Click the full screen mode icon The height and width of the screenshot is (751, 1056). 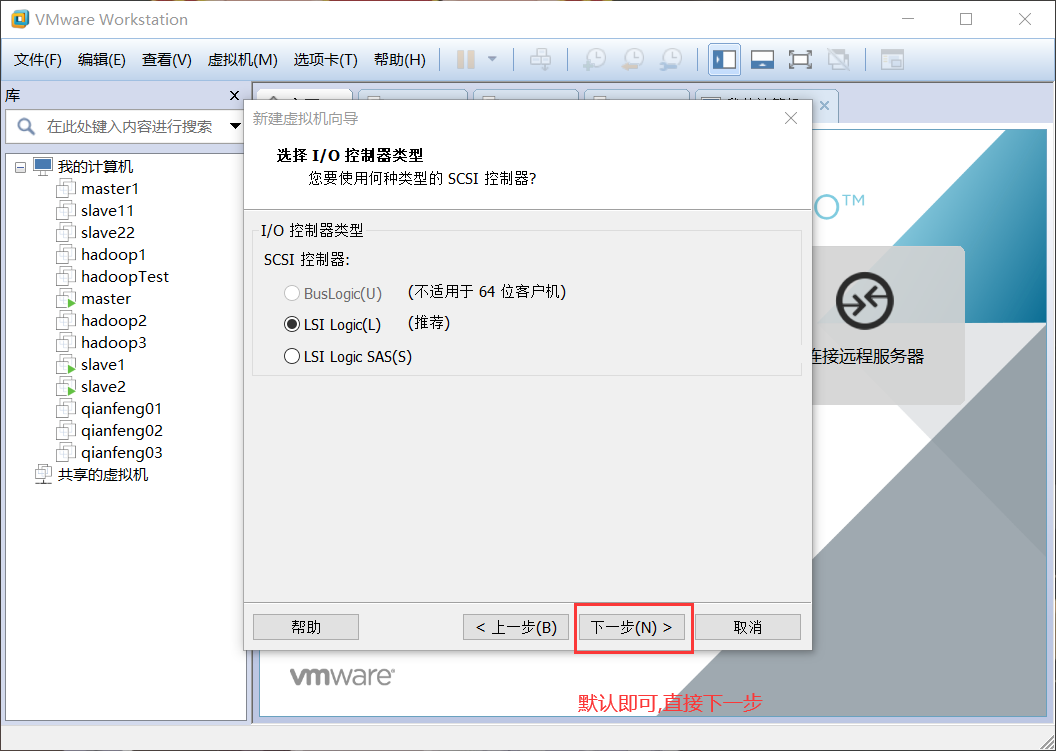tap(800, 60)
